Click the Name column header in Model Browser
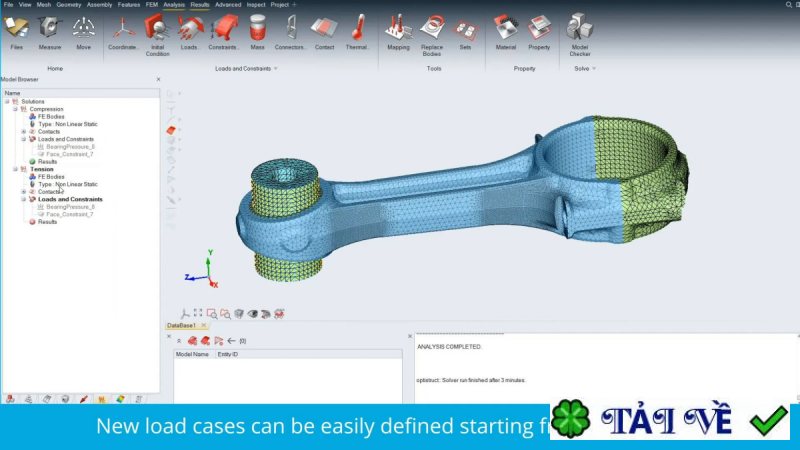This screenshot has height=450, width=800. click(81, 93)
